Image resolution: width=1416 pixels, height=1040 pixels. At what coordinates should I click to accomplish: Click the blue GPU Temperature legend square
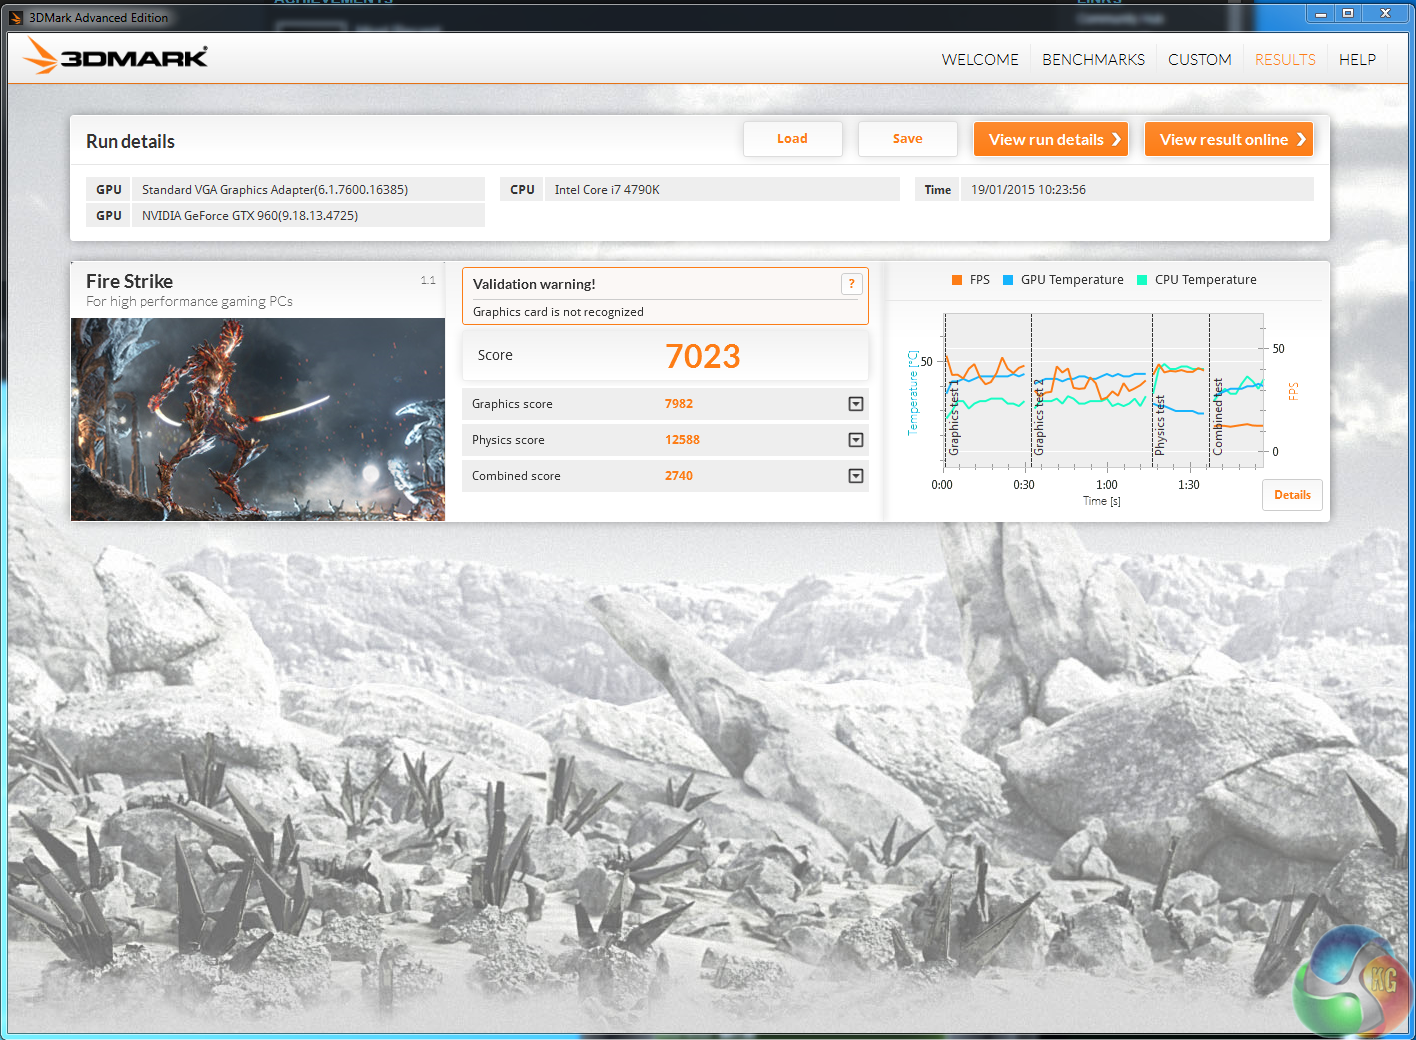pos(1008,280)
